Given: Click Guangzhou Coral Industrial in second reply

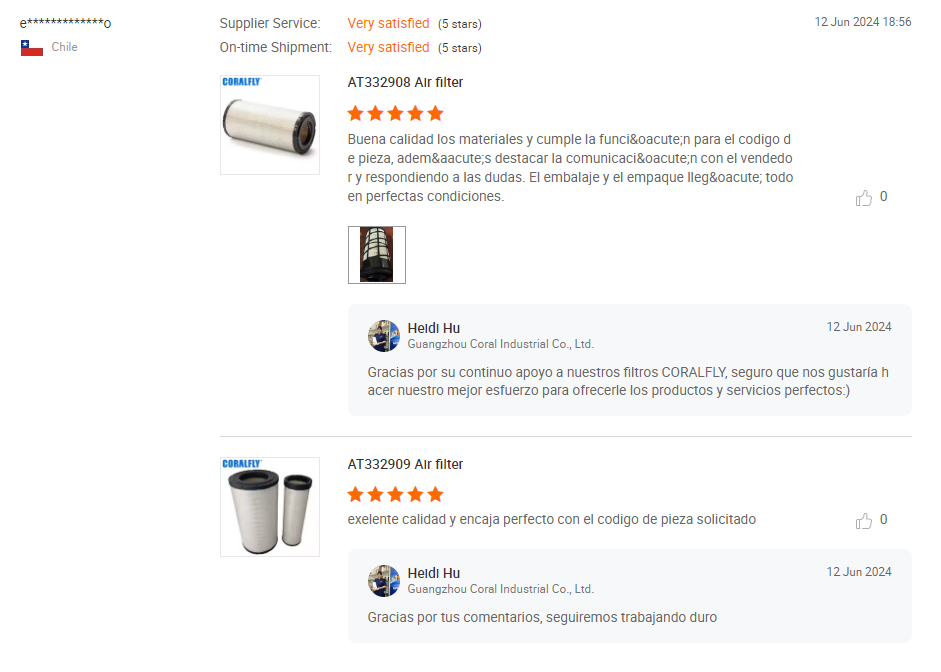Looking at the screenshot, I should coord(501,589).
